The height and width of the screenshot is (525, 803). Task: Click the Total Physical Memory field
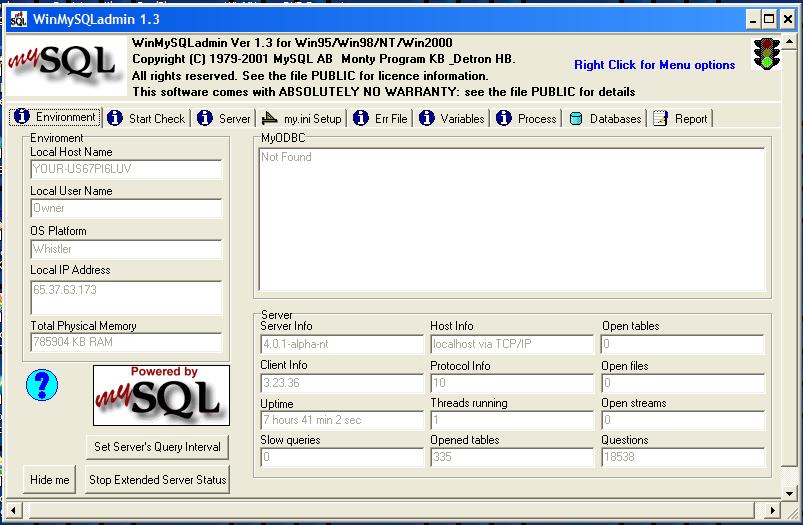click(126, 342)
